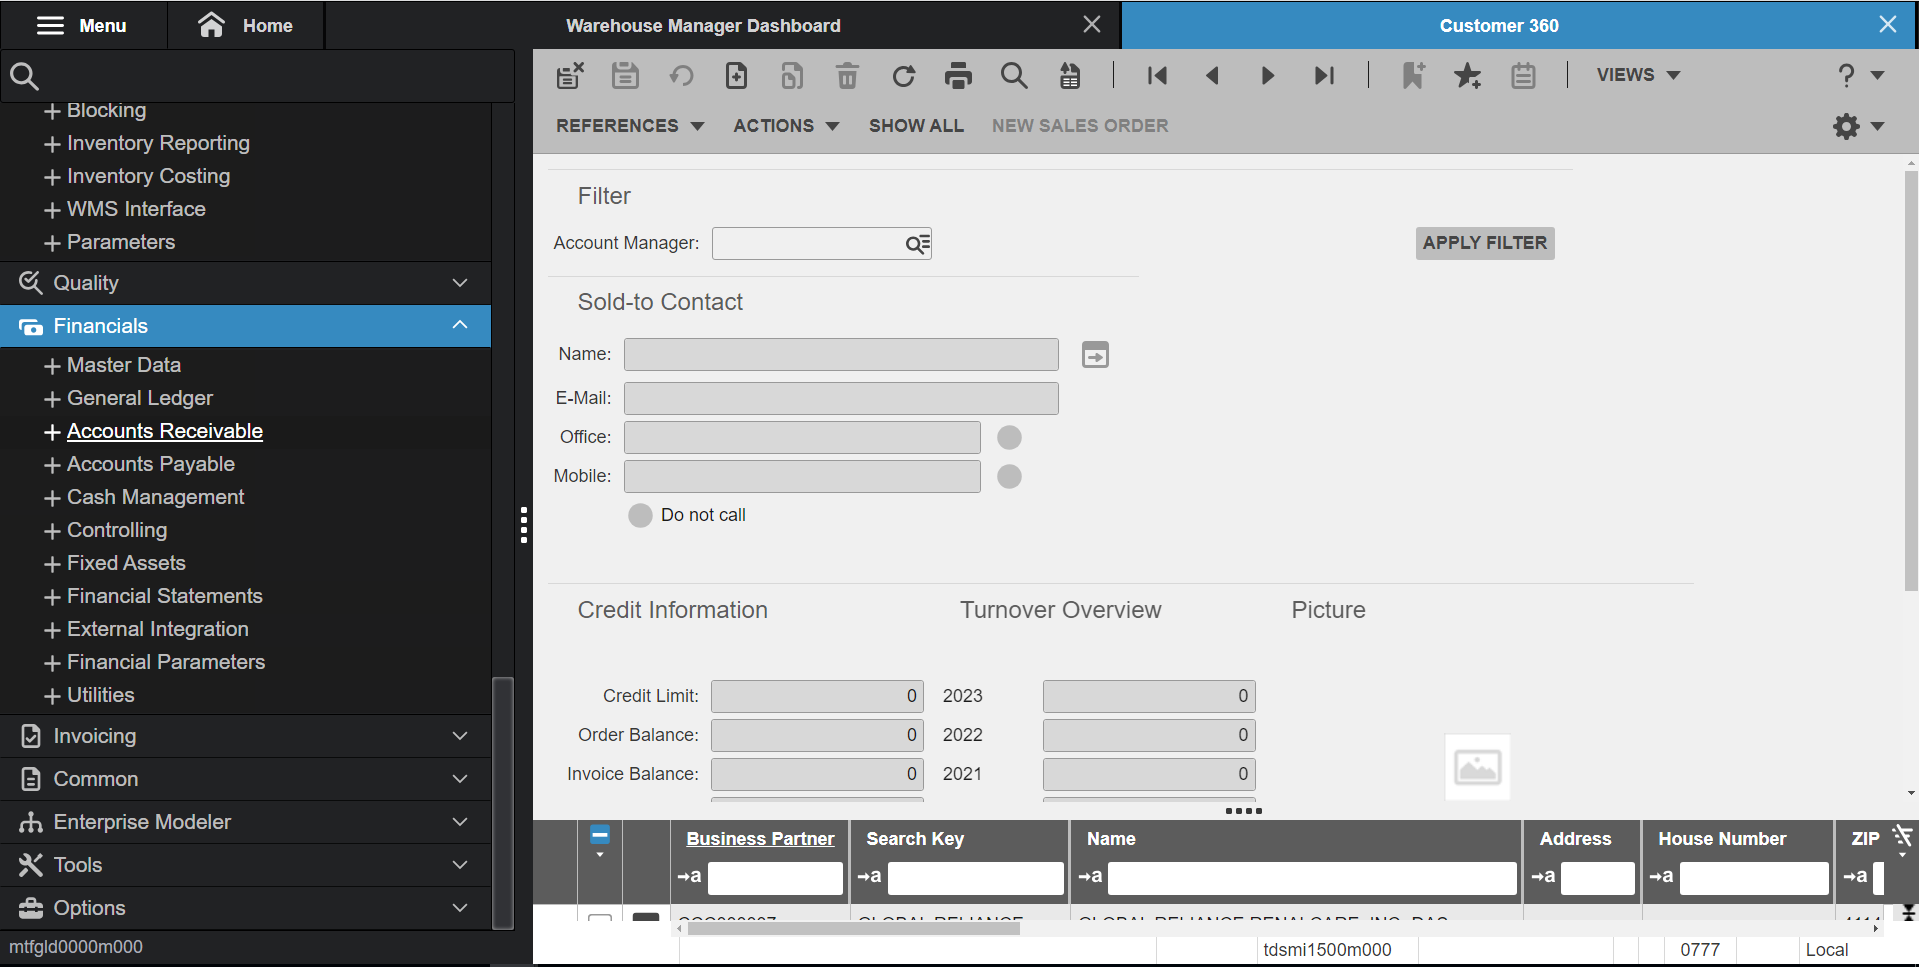Toggle the select-all checkbox in grid header
Image resolution: width=1919 pixels, height=967 pixels.
(x=600, y=835)
